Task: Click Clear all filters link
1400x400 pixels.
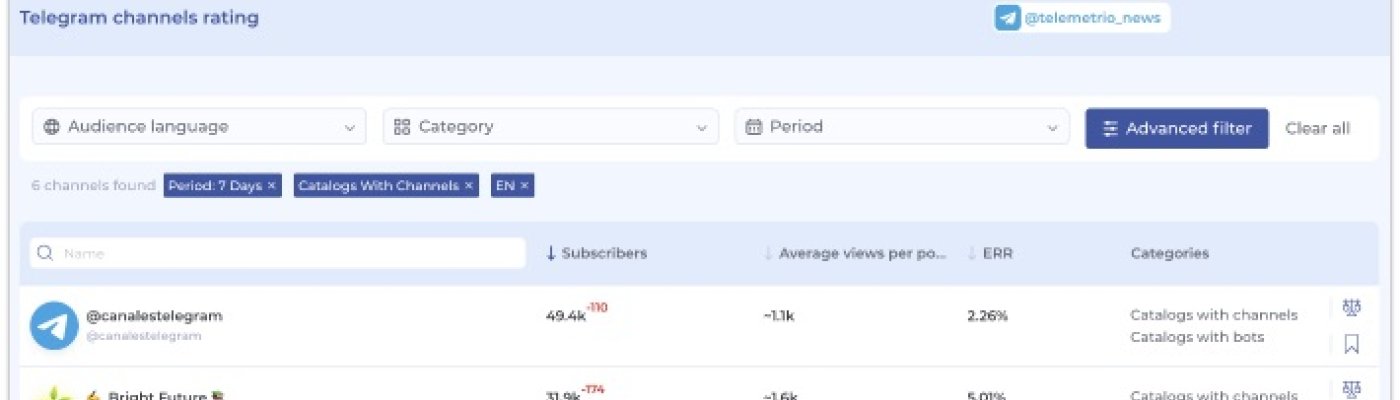Action: click(1317, 128)
